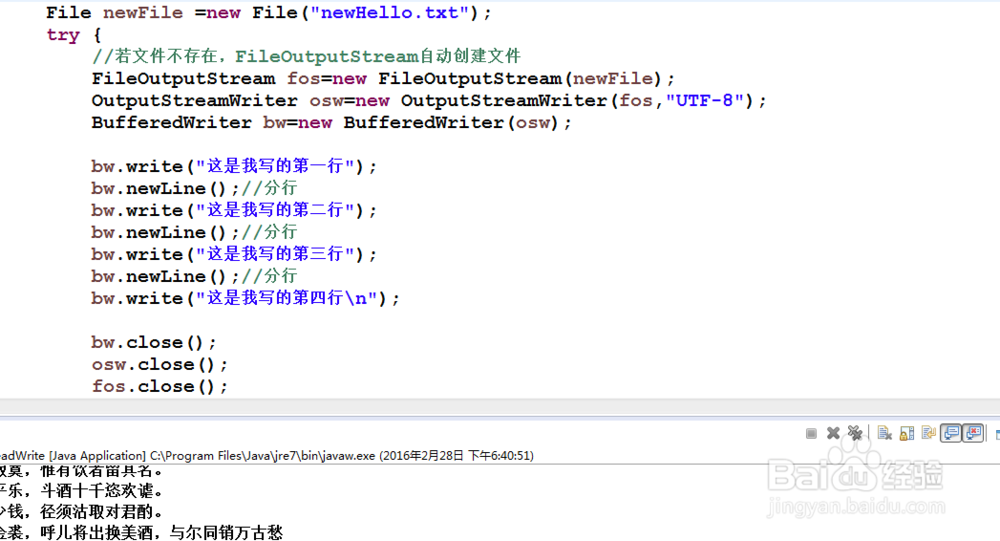Click the Terminate button in console toolbar
Image resolution: width=1000 pixels, height=541 pixels.
click(x=811, y=434)
